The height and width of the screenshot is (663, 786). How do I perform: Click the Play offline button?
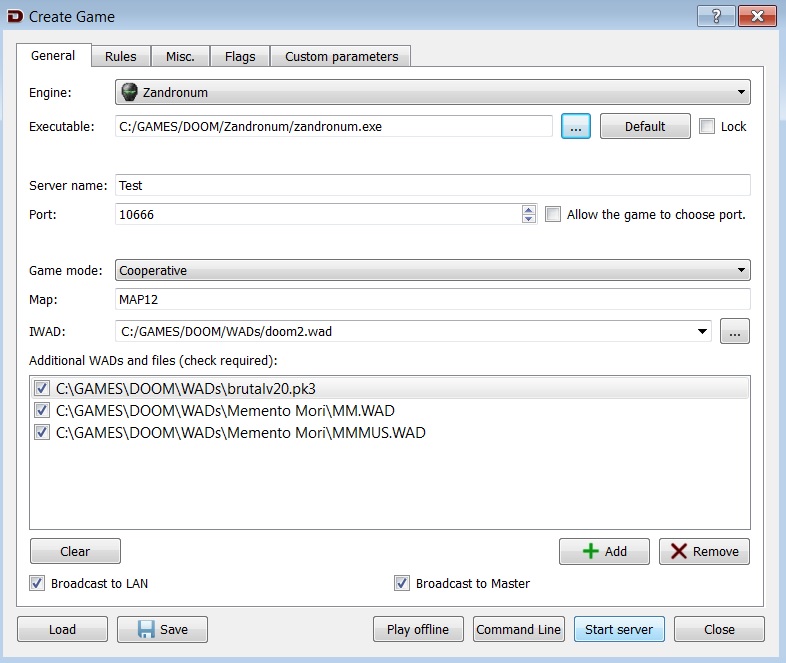click(418, 629)
